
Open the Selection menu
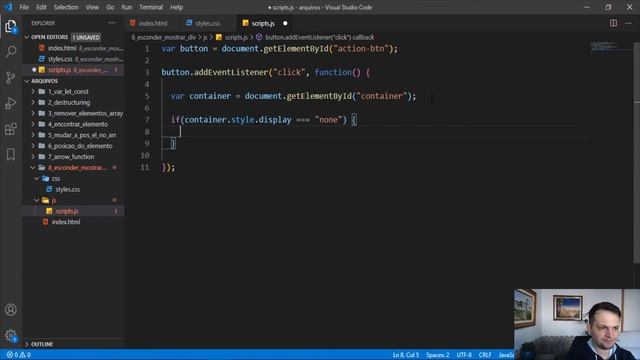point(66,7)
